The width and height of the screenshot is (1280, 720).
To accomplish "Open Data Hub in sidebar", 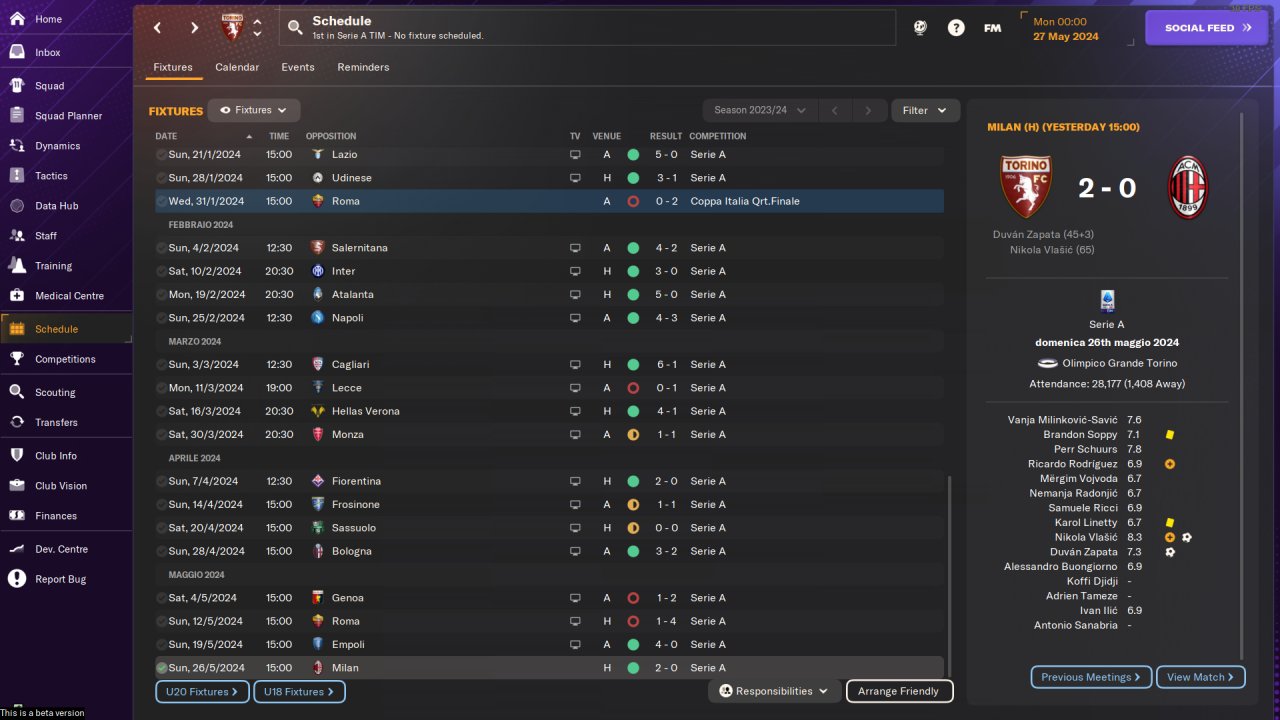I will click(56, 206).
